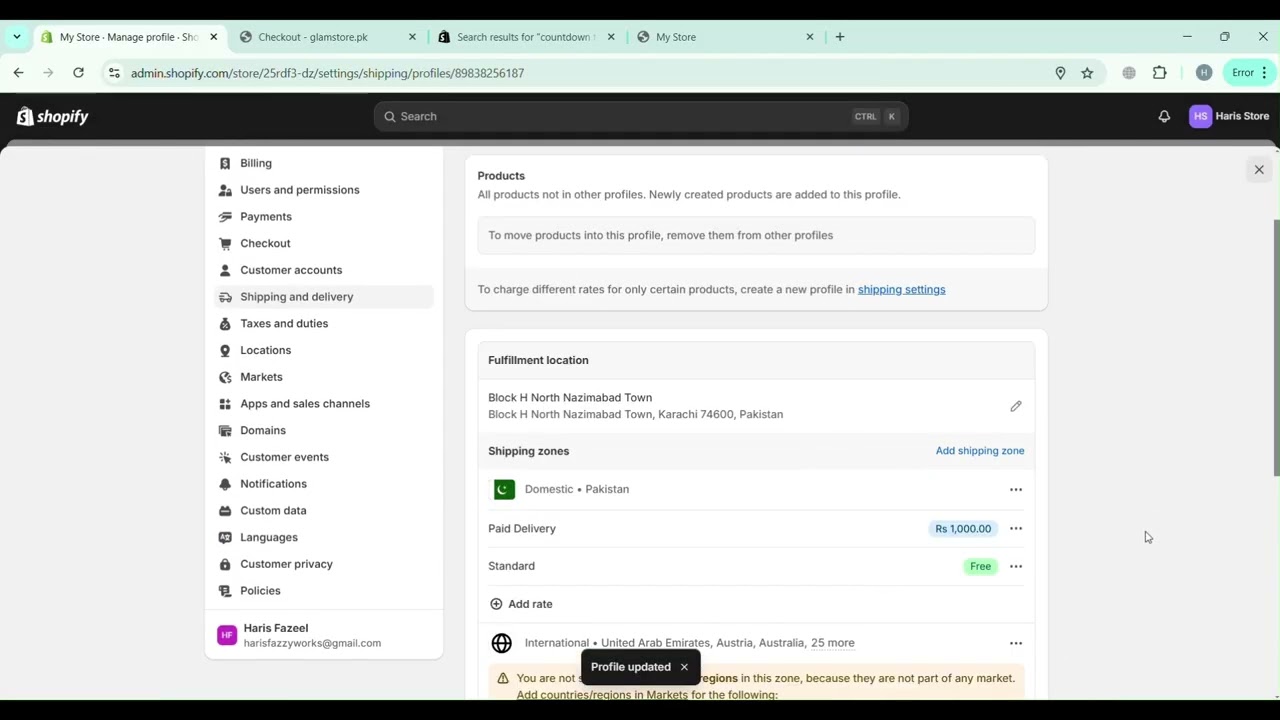Open Apps and sales channels settings
The height and width of the screenshot is (720, 1280).
coord(323,404)
